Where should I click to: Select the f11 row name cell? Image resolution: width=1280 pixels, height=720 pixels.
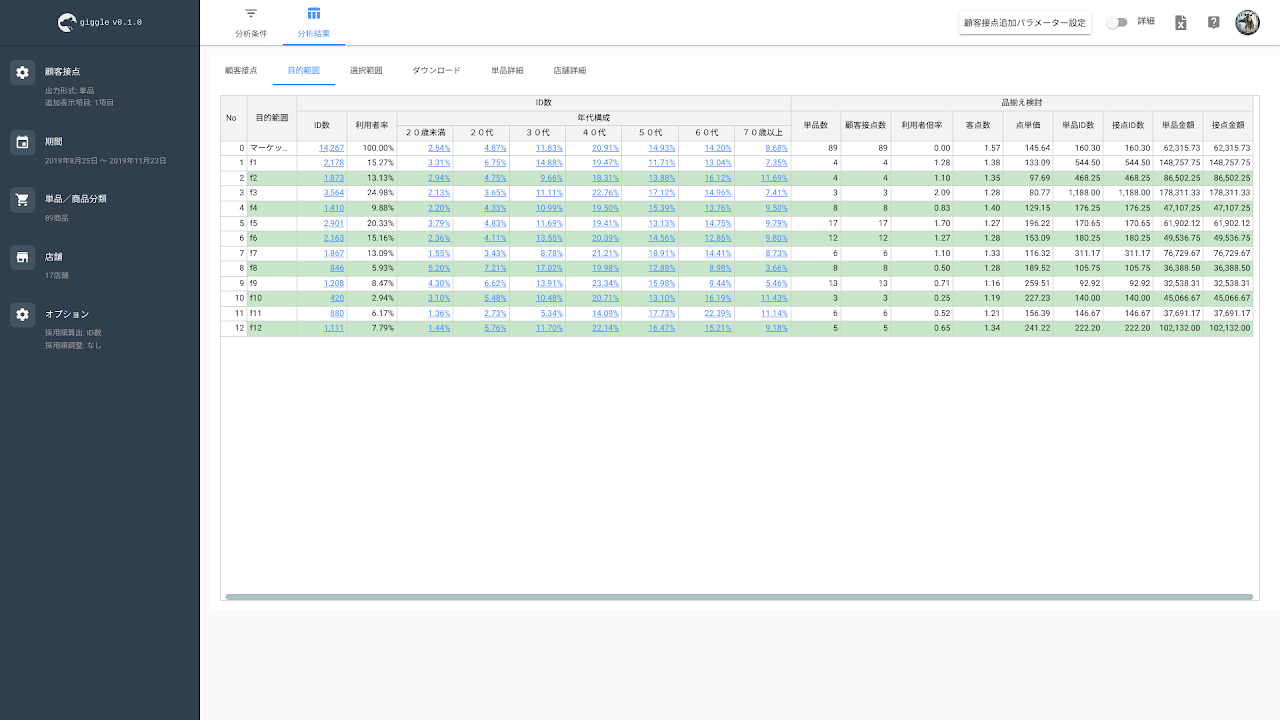(271, 313)
